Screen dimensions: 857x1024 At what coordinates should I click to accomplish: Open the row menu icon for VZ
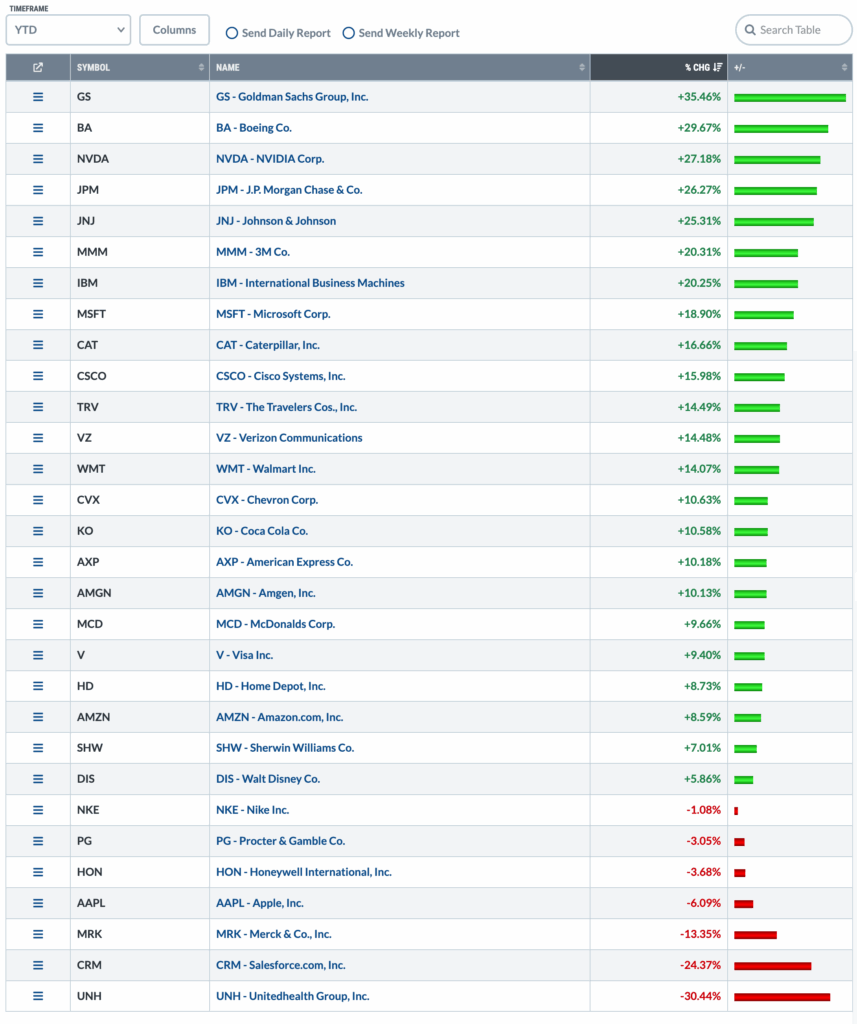pos(38,438)
